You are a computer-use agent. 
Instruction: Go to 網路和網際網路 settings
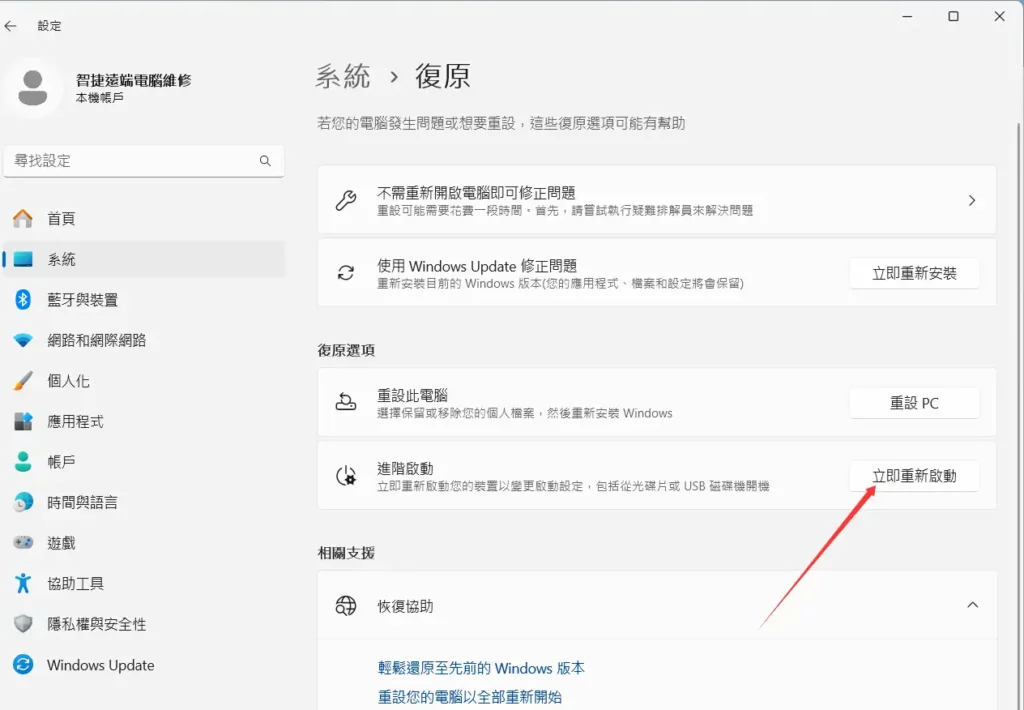point(144,340)
